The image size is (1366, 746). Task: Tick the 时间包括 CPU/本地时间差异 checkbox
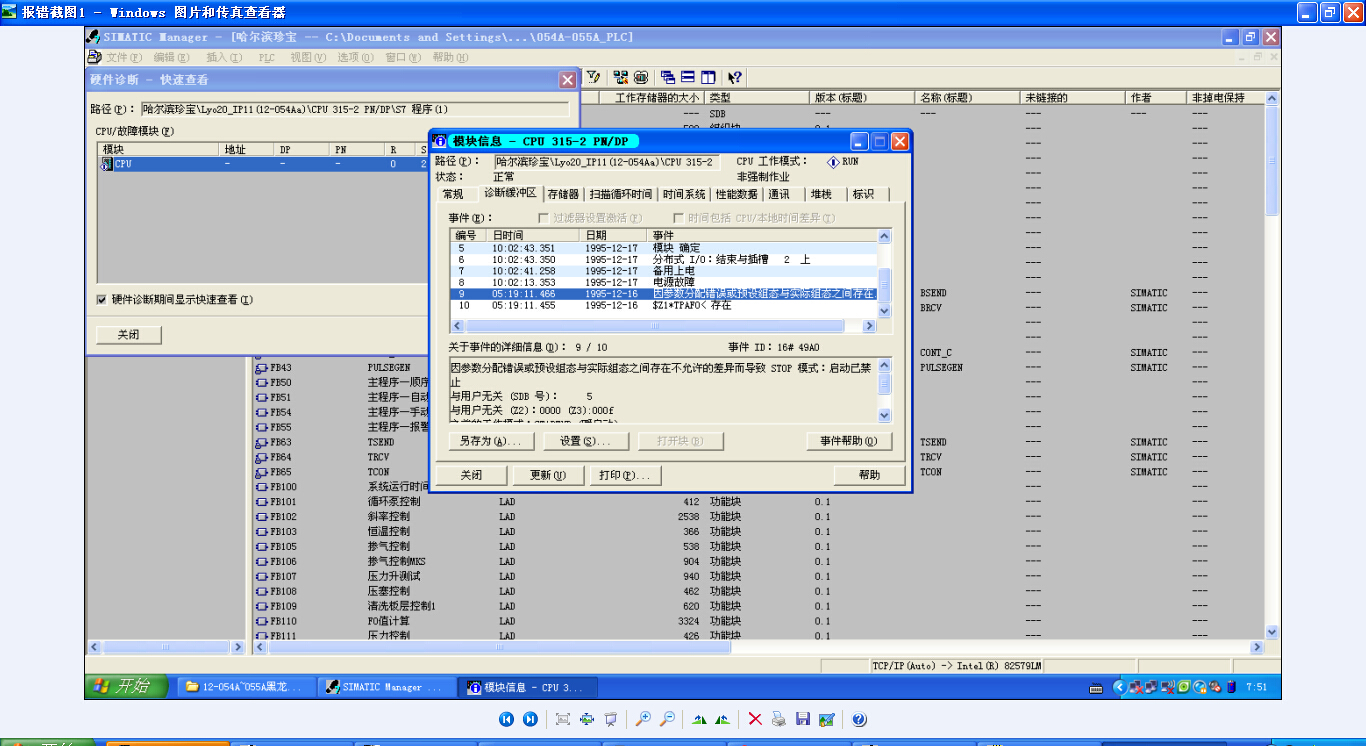(678, 218)
